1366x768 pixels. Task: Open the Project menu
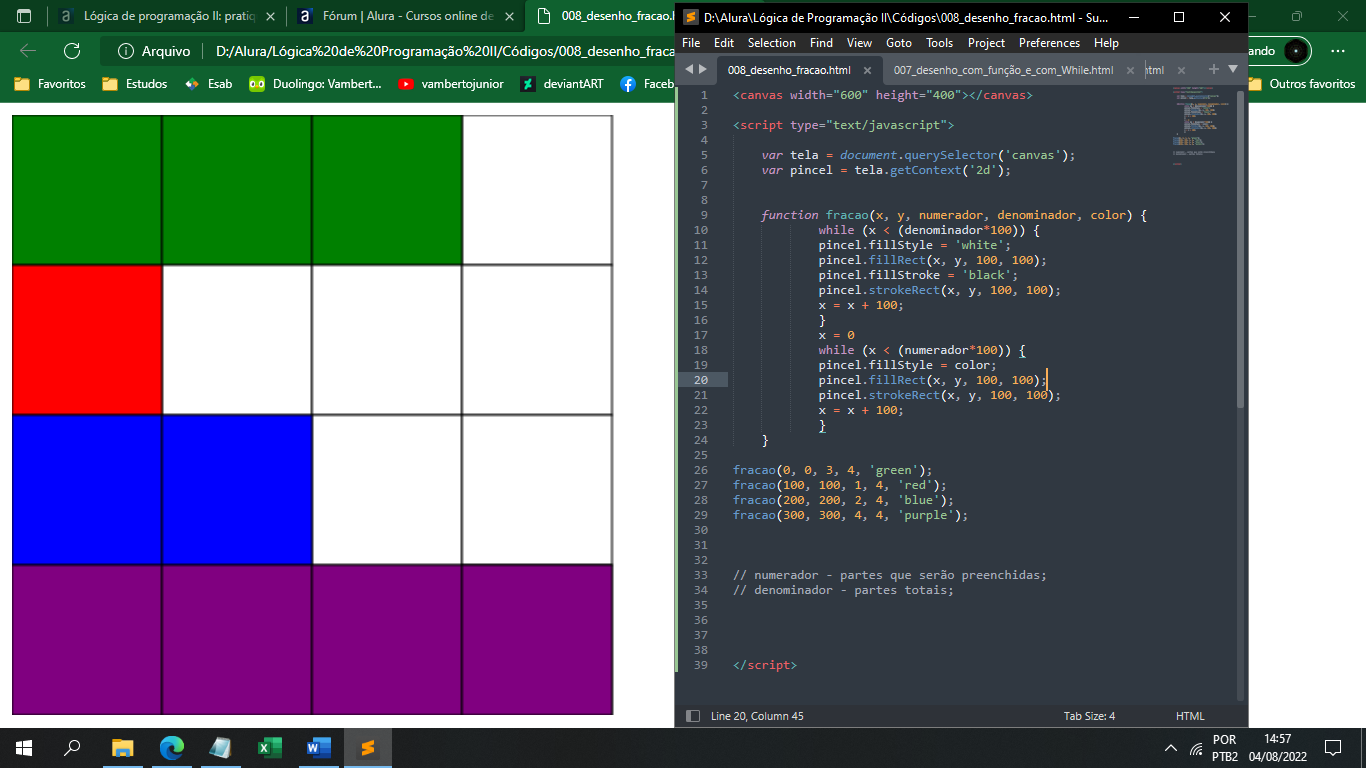pyautogui.click(x=986, y=43)
